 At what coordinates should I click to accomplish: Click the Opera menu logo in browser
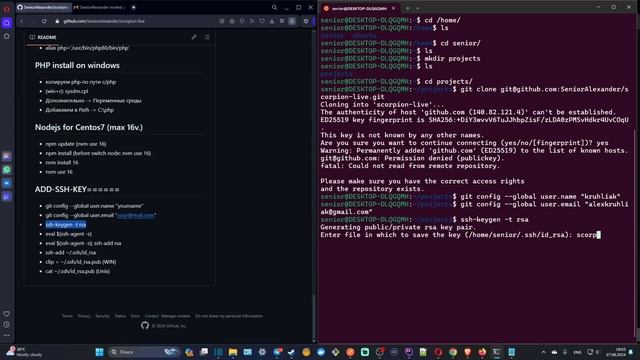click(x=7, y=9)
